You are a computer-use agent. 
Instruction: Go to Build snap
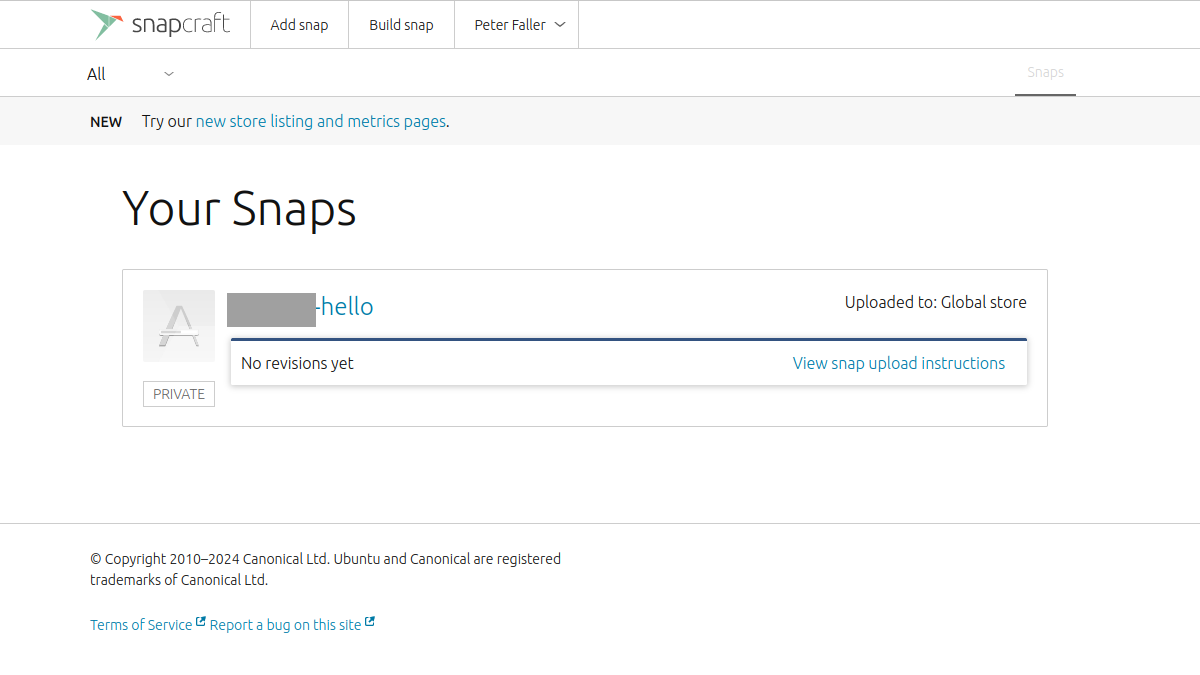click(x=401, y=25)
